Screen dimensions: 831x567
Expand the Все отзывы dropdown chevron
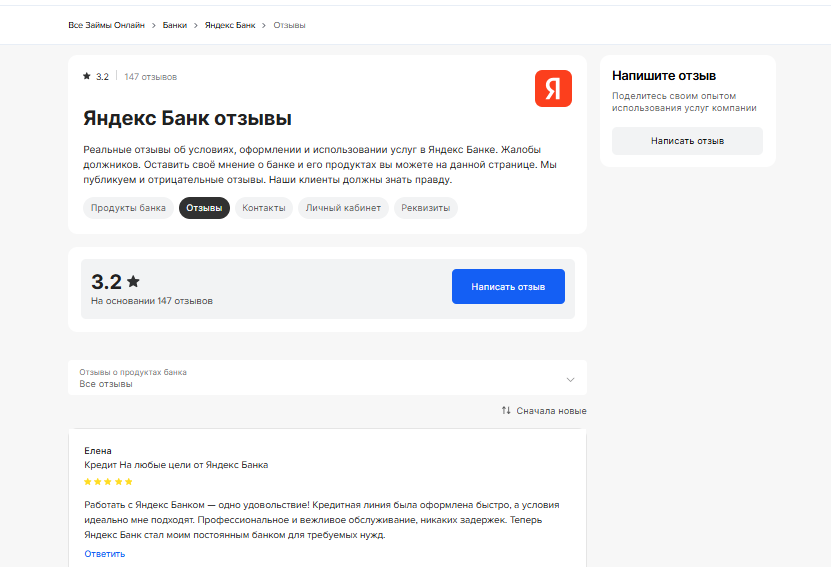click(570, 379)
